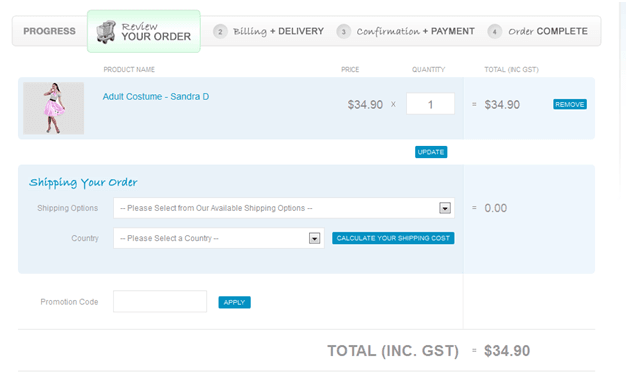Screen dimensions: 628x376
Task: Apply the promotion code
Action: [x=234, y=302]
